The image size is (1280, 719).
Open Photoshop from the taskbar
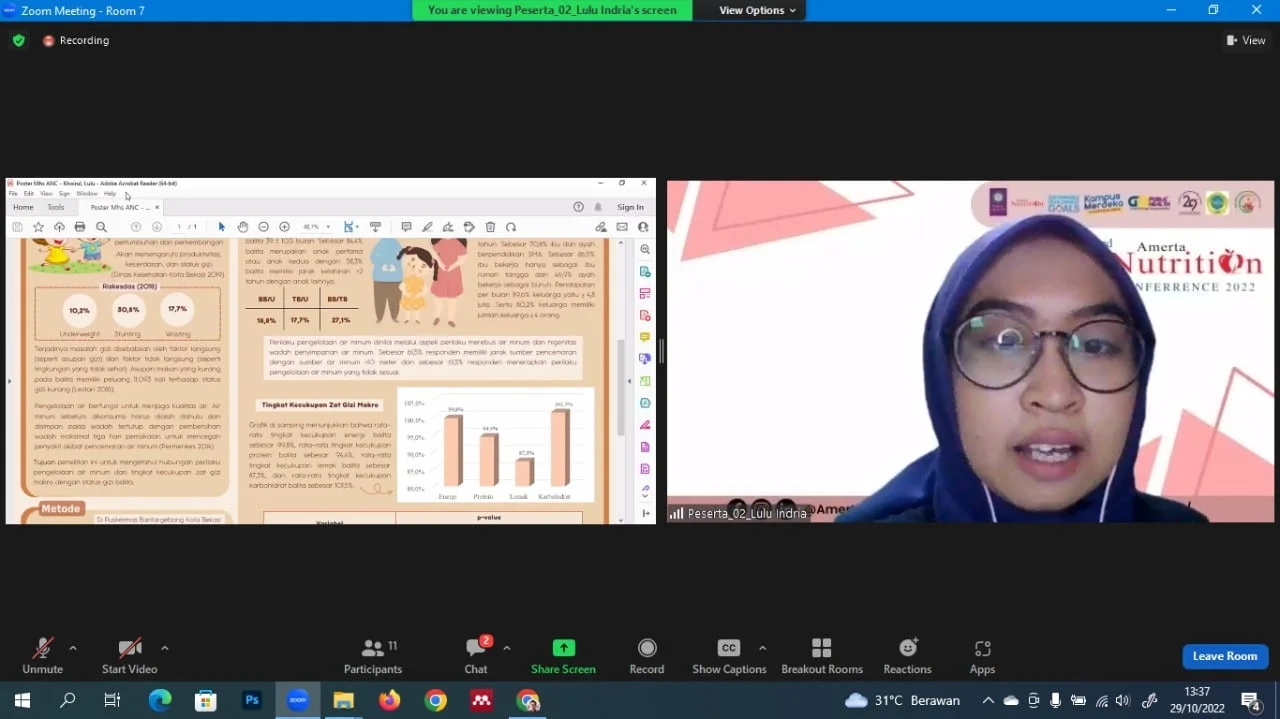252,700
